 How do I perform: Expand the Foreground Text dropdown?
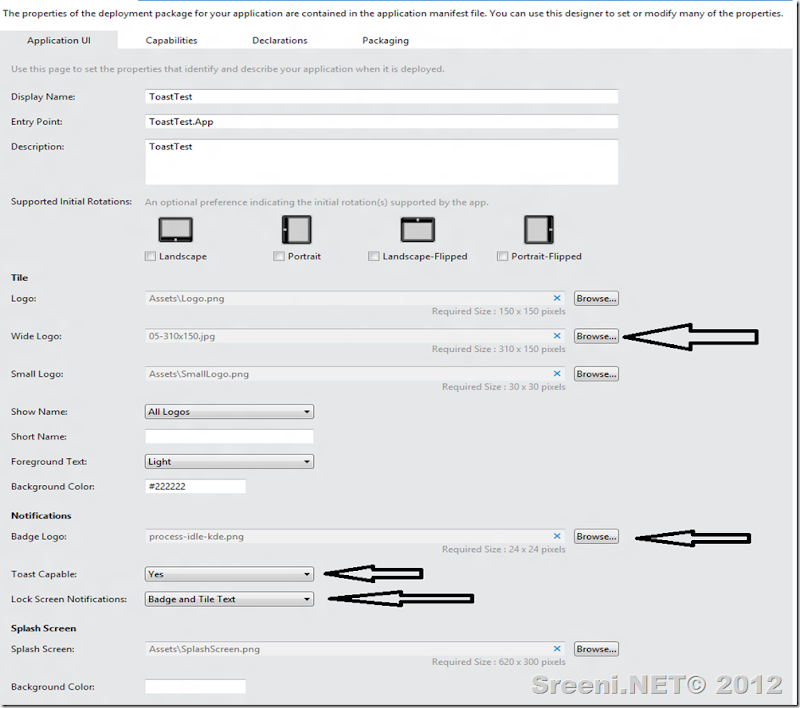coord(229,462)
